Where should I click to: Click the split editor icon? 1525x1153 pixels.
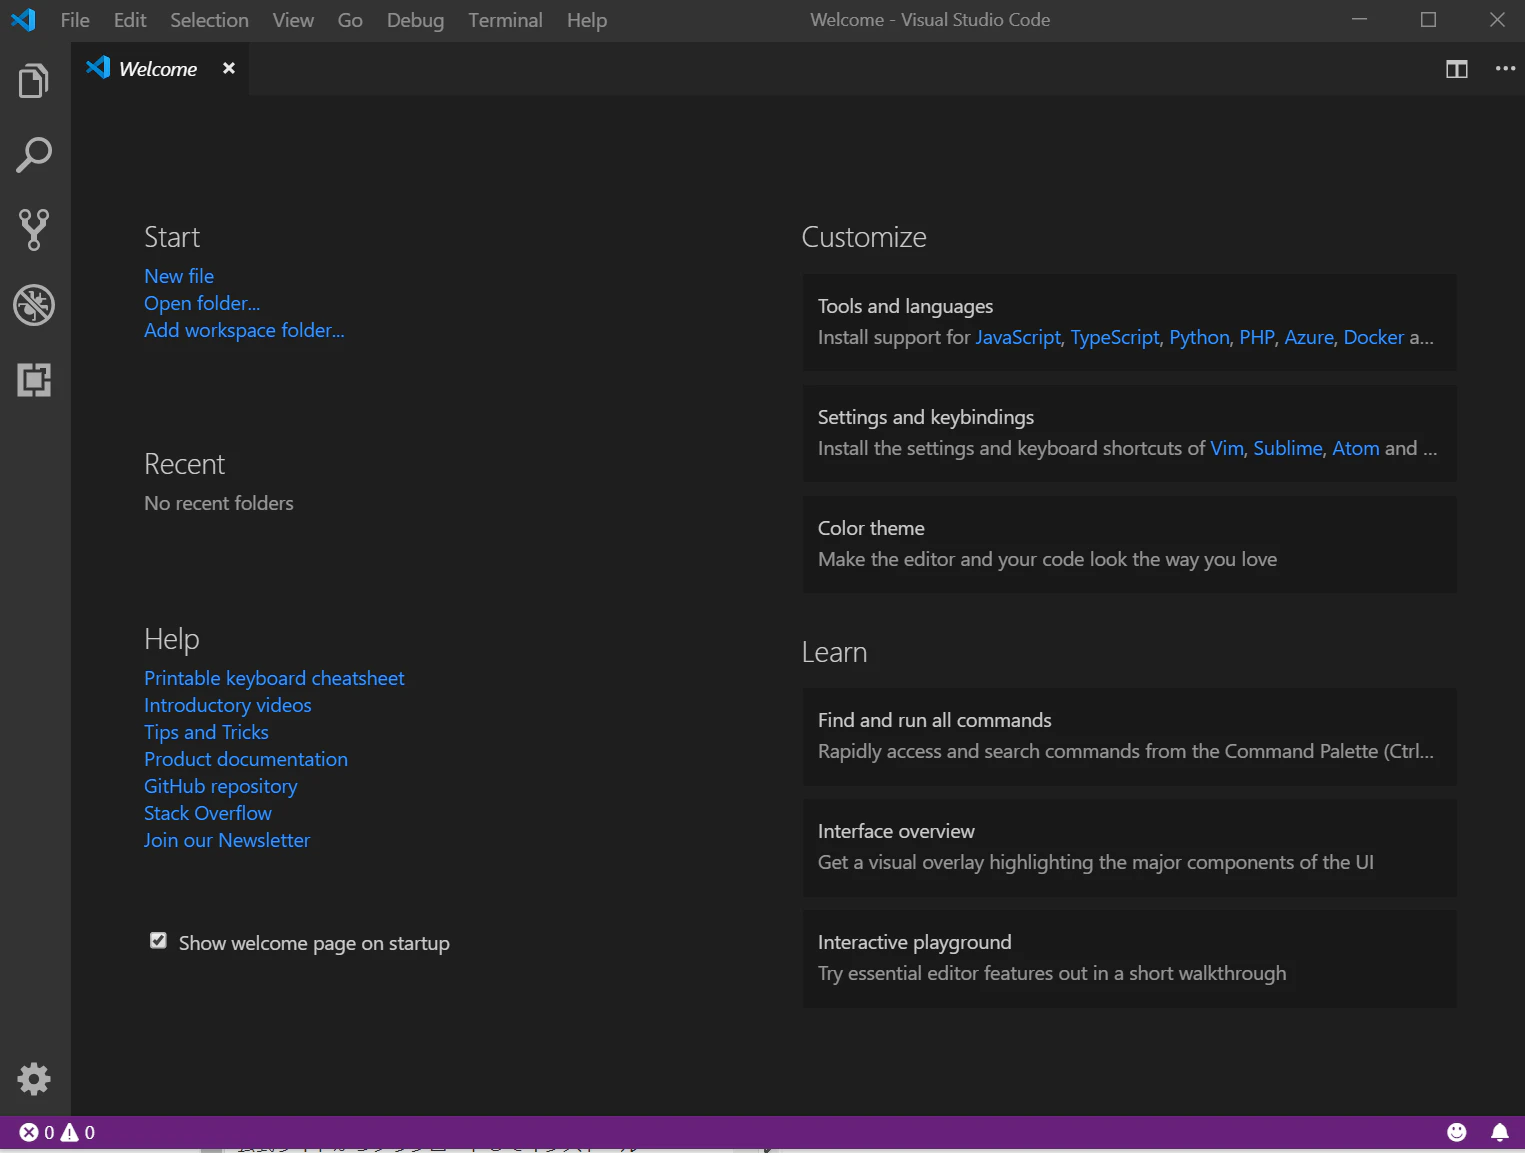(1457, 69)
